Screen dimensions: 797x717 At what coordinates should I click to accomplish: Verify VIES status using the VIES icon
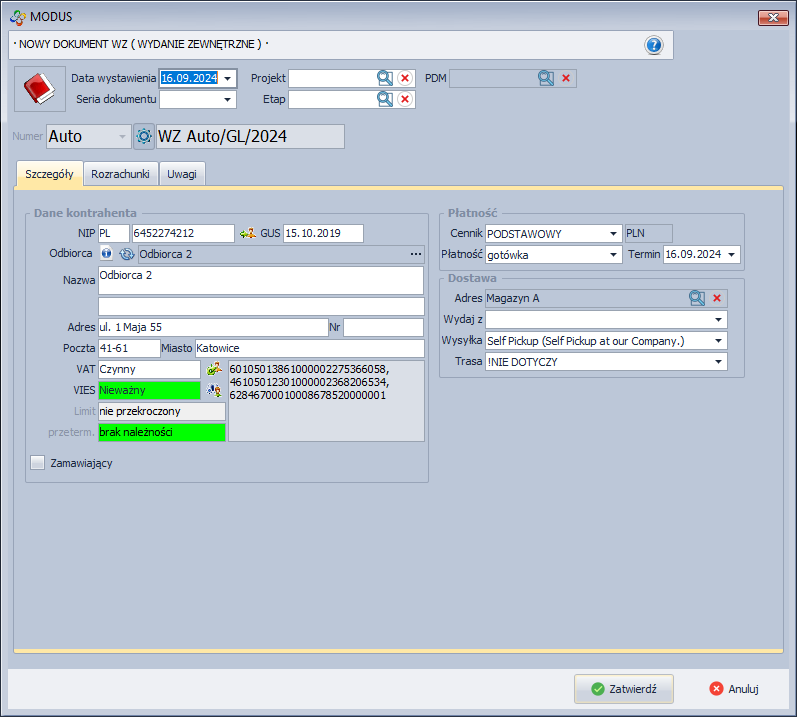point(214,390)
